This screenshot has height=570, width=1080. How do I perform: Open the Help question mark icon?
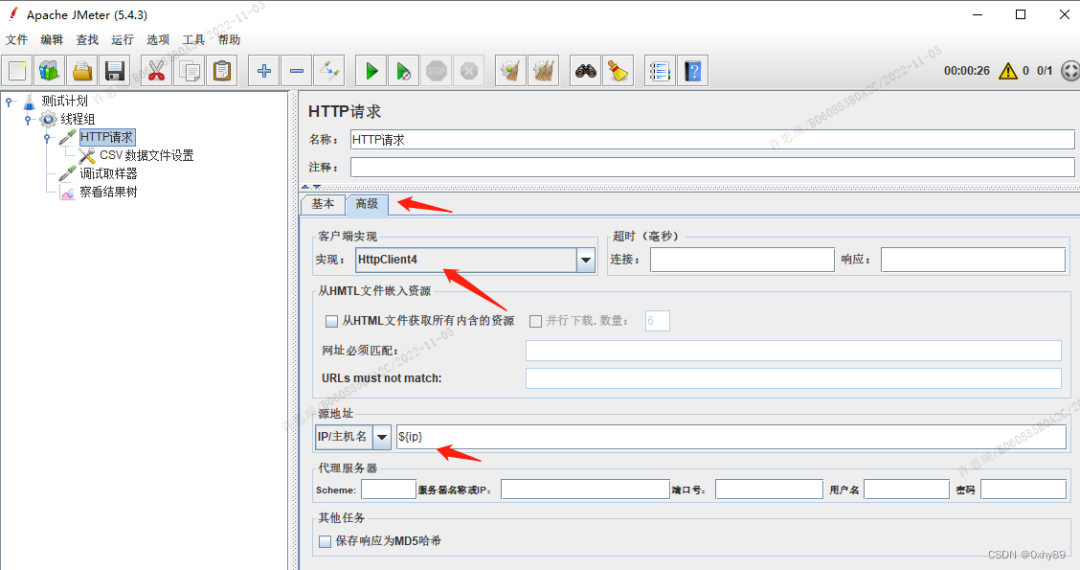(693, 71)
